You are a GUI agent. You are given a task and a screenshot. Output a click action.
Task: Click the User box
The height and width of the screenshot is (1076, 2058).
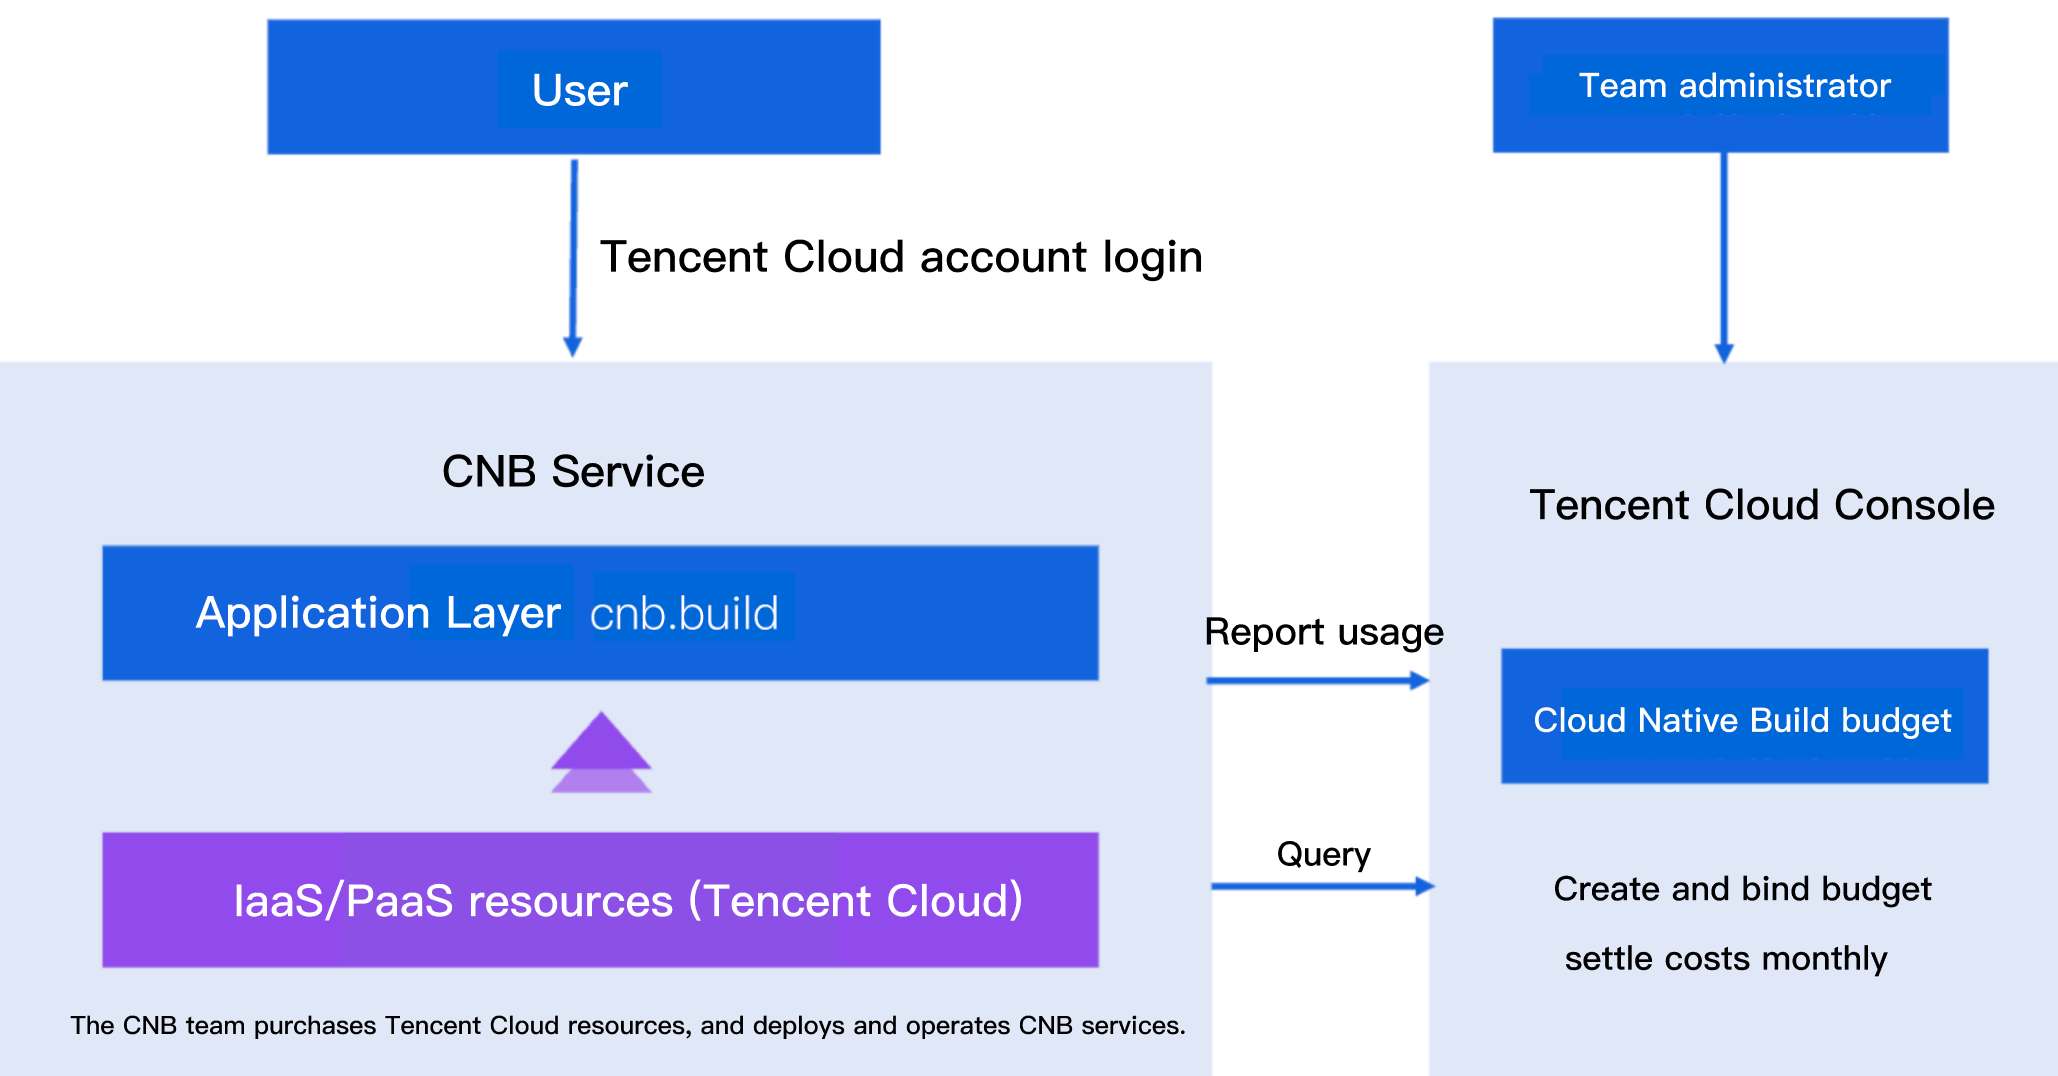click(574, 87)
